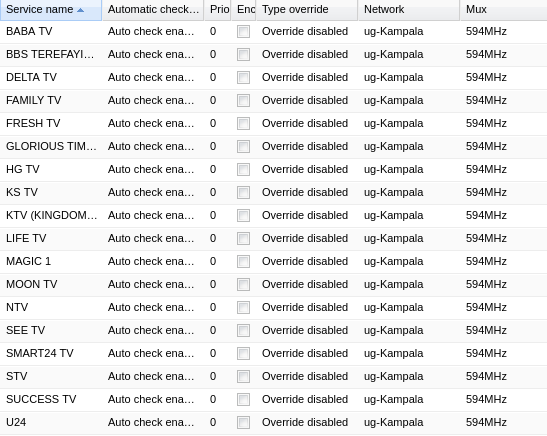
Task: Click the ascending sort arrow on Service name
Action: 80,10
